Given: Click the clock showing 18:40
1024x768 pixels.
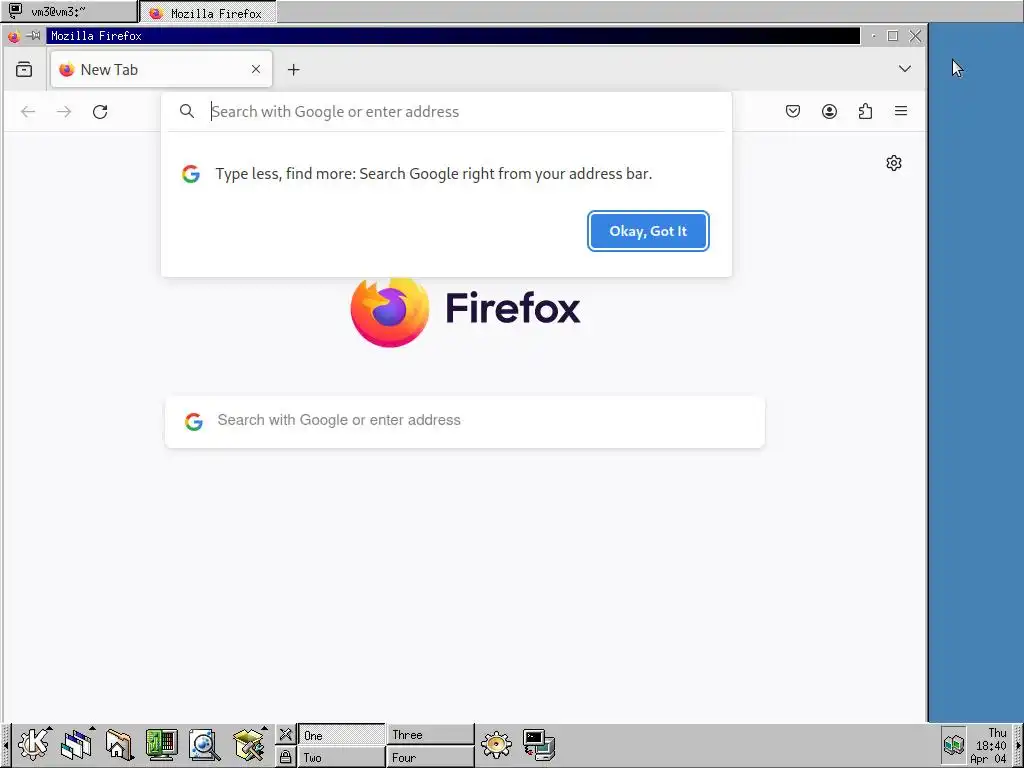Looking at the screenshot, I should coord(990,746).
